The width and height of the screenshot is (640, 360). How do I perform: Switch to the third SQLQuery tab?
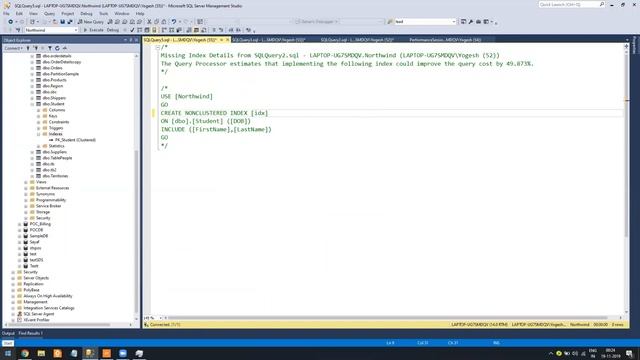pos(358,40)
